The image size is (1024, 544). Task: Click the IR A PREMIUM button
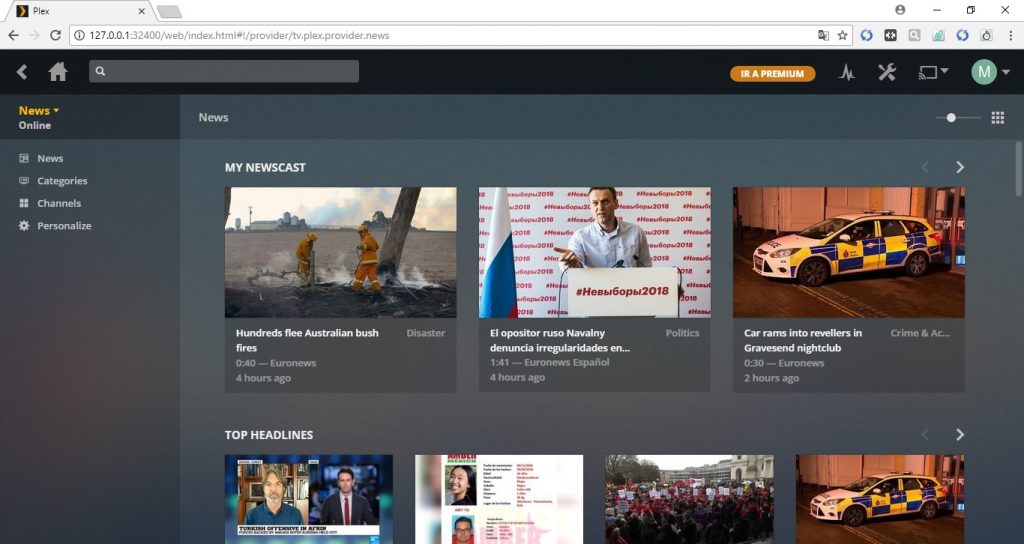(772, 73)
